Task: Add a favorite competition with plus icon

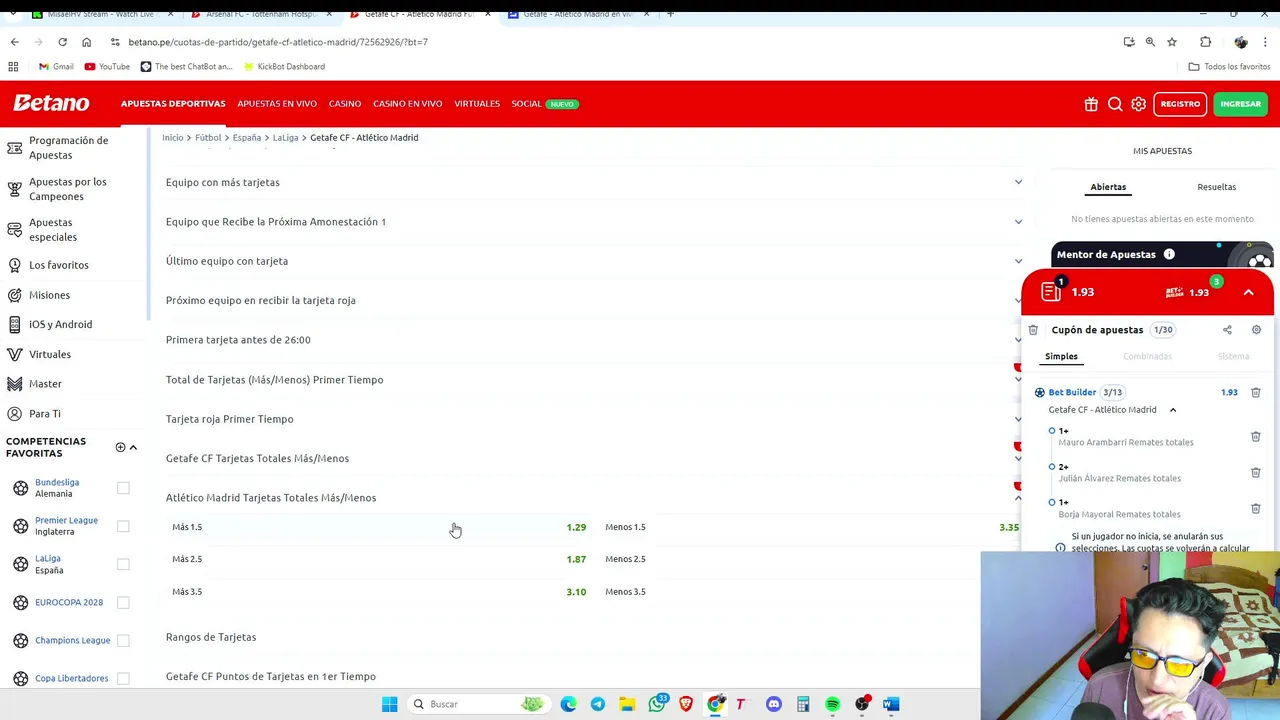Action: (120, 447)
